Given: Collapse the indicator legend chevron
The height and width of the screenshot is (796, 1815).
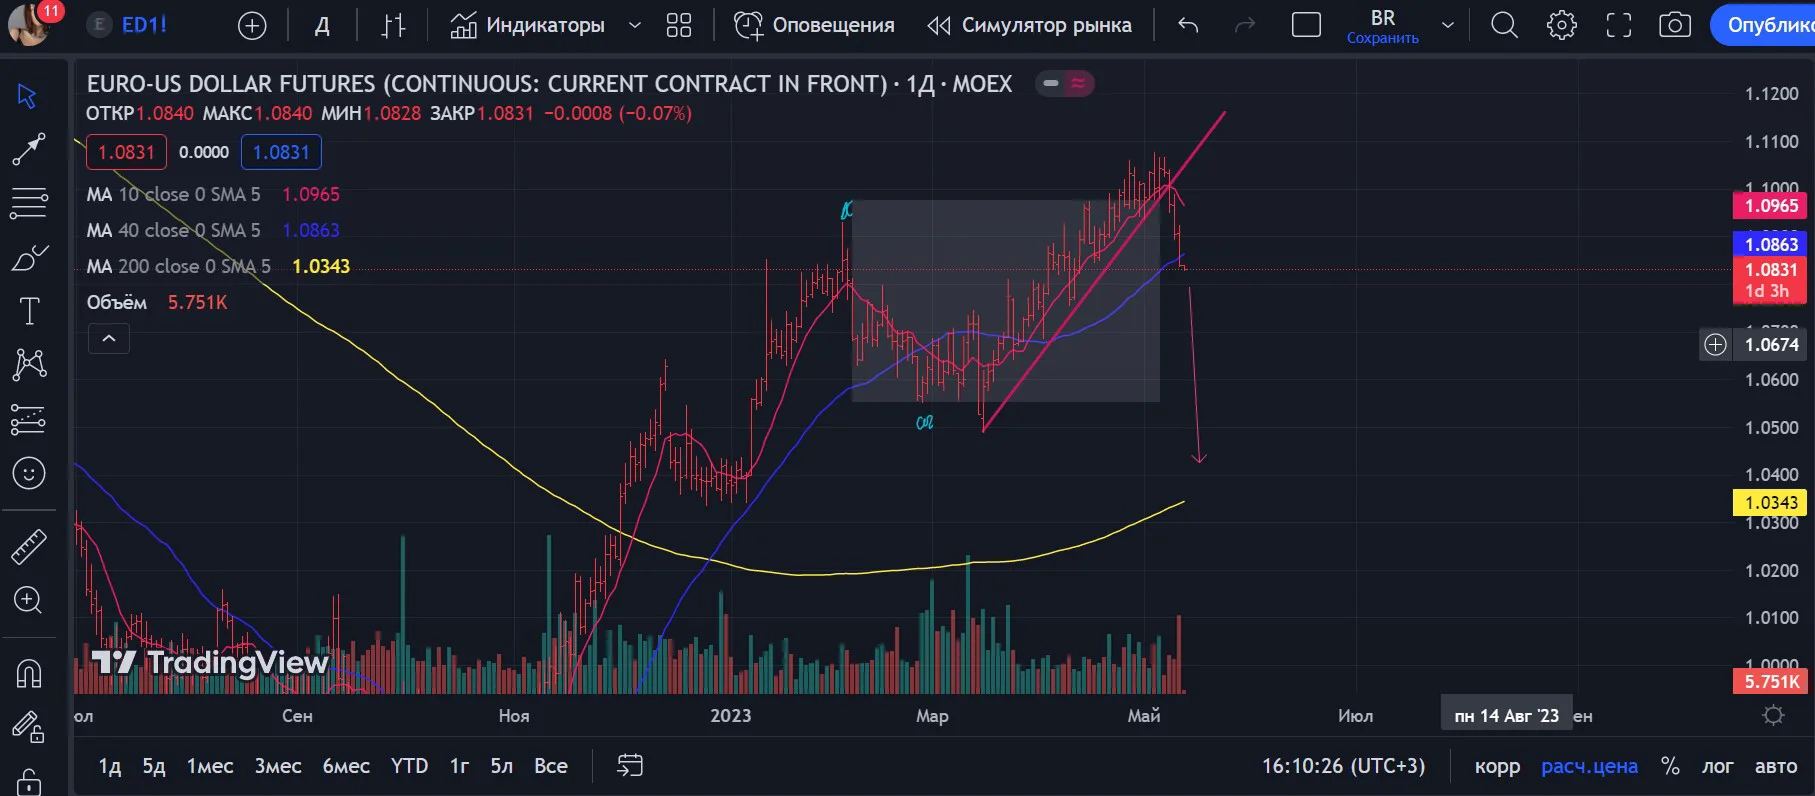Looking at the screenshot, I should [109, 339].
